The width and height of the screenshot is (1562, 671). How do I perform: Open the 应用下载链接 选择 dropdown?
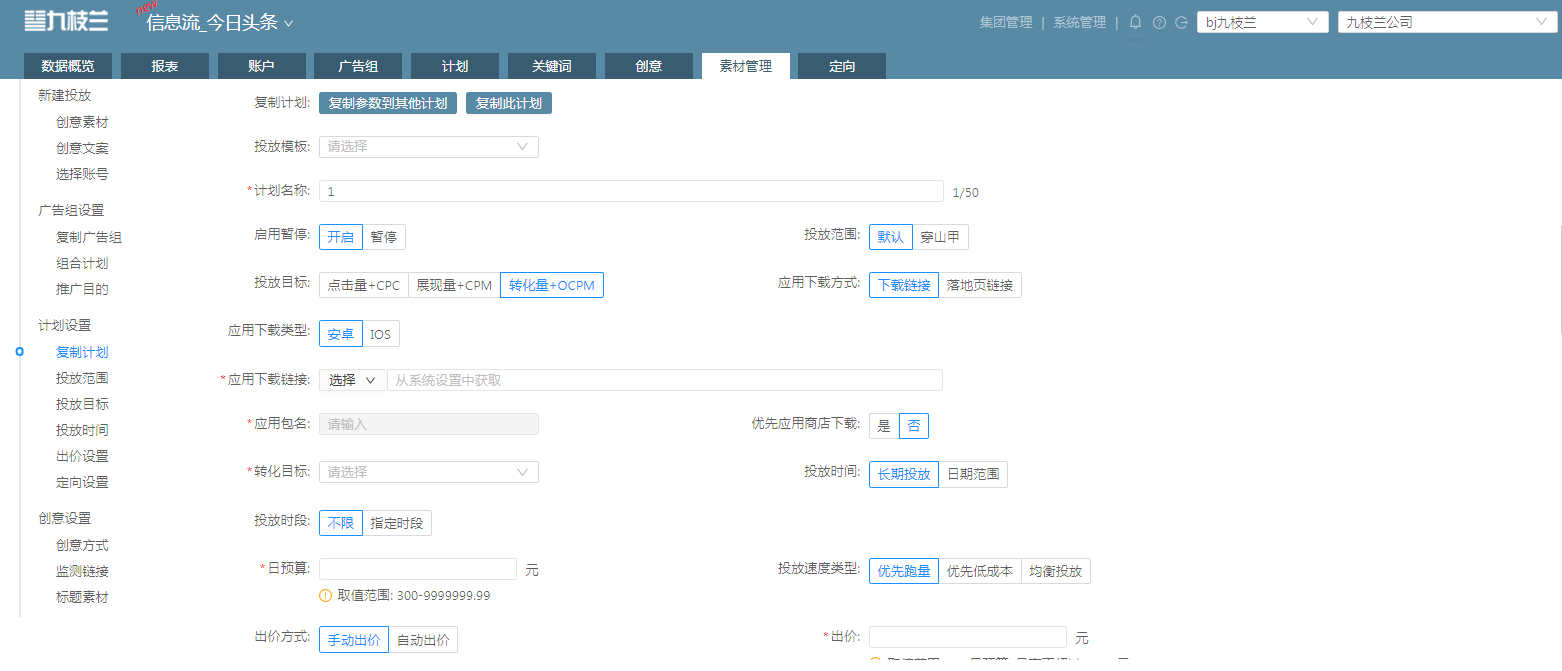pyautogui.click(x=352, y=380)
